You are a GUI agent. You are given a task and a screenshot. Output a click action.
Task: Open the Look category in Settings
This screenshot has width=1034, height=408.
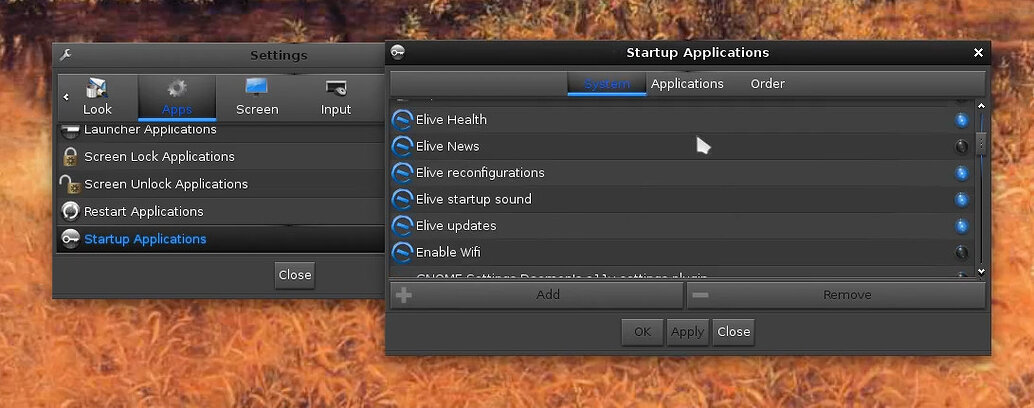click(x=98, y=97)
